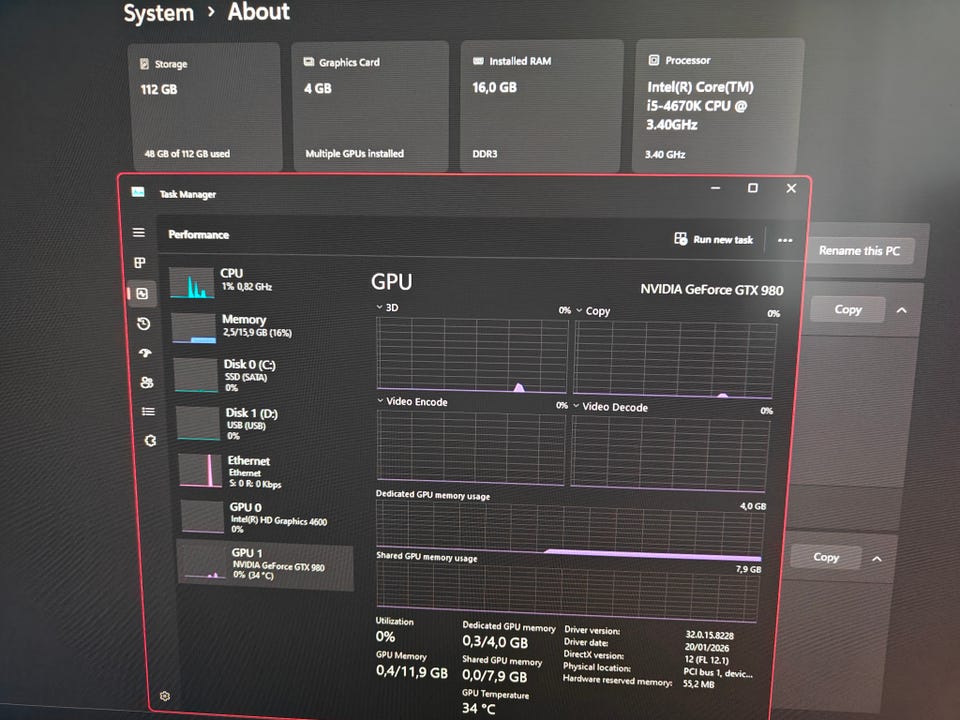Click GPU Memory value 0,4/11,9 GB

(x=411, y=672)
